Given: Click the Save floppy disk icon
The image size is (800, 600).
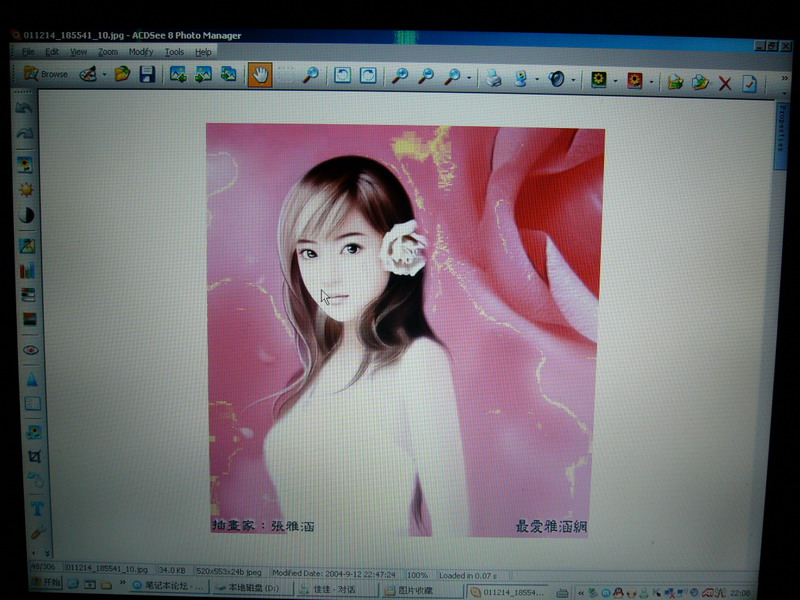Looking at the screenshot, I should [x=147, y=75].
